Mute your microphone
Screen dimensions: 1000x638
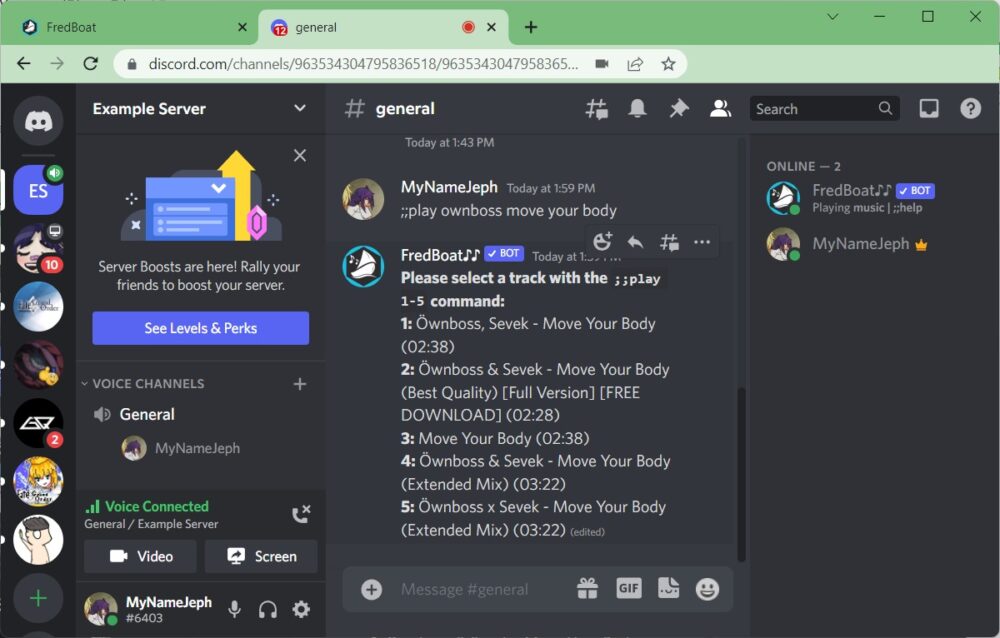click(x=233, y=609)
